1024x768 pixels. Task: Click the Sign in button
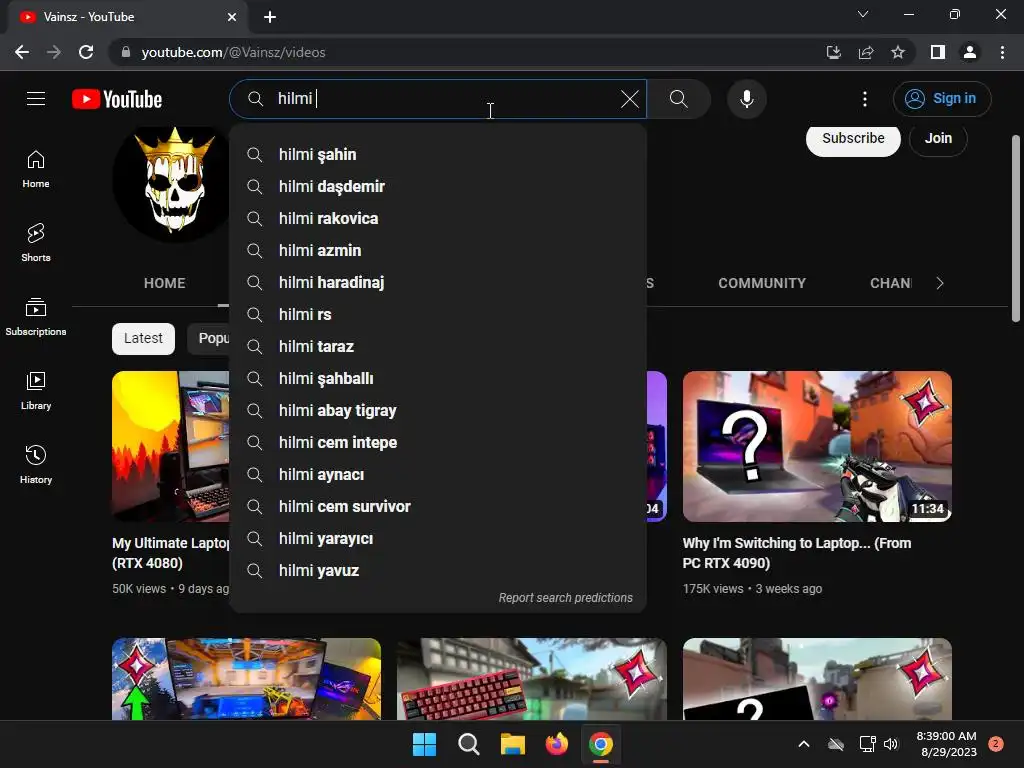coord(942,99)
